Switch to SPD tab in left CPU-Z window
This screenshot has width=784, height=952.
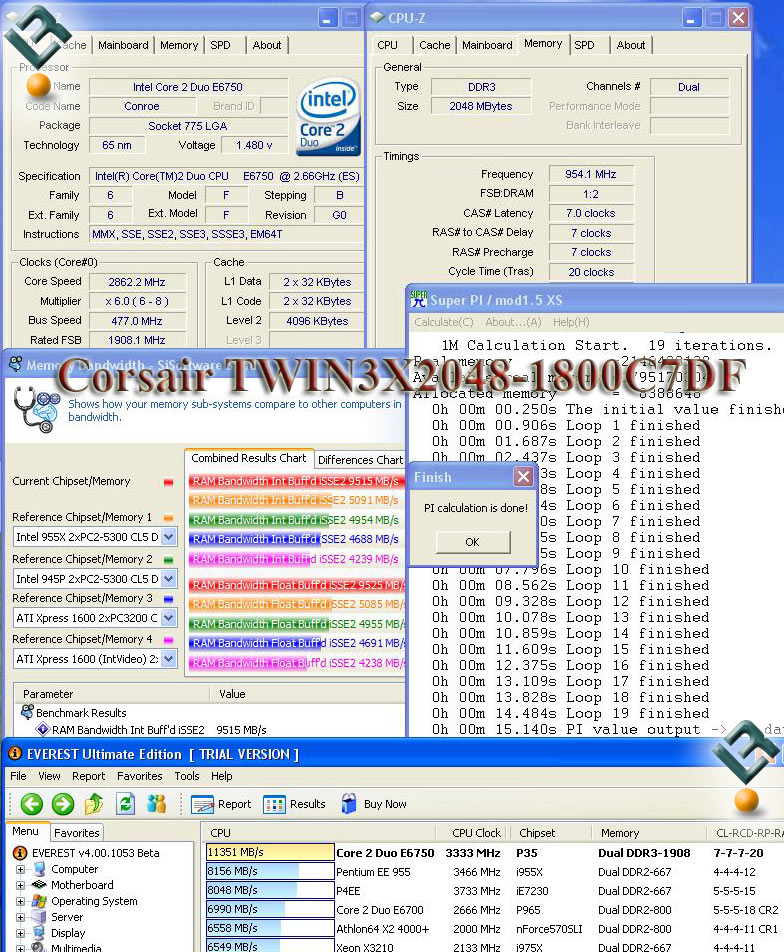point(220,45)
